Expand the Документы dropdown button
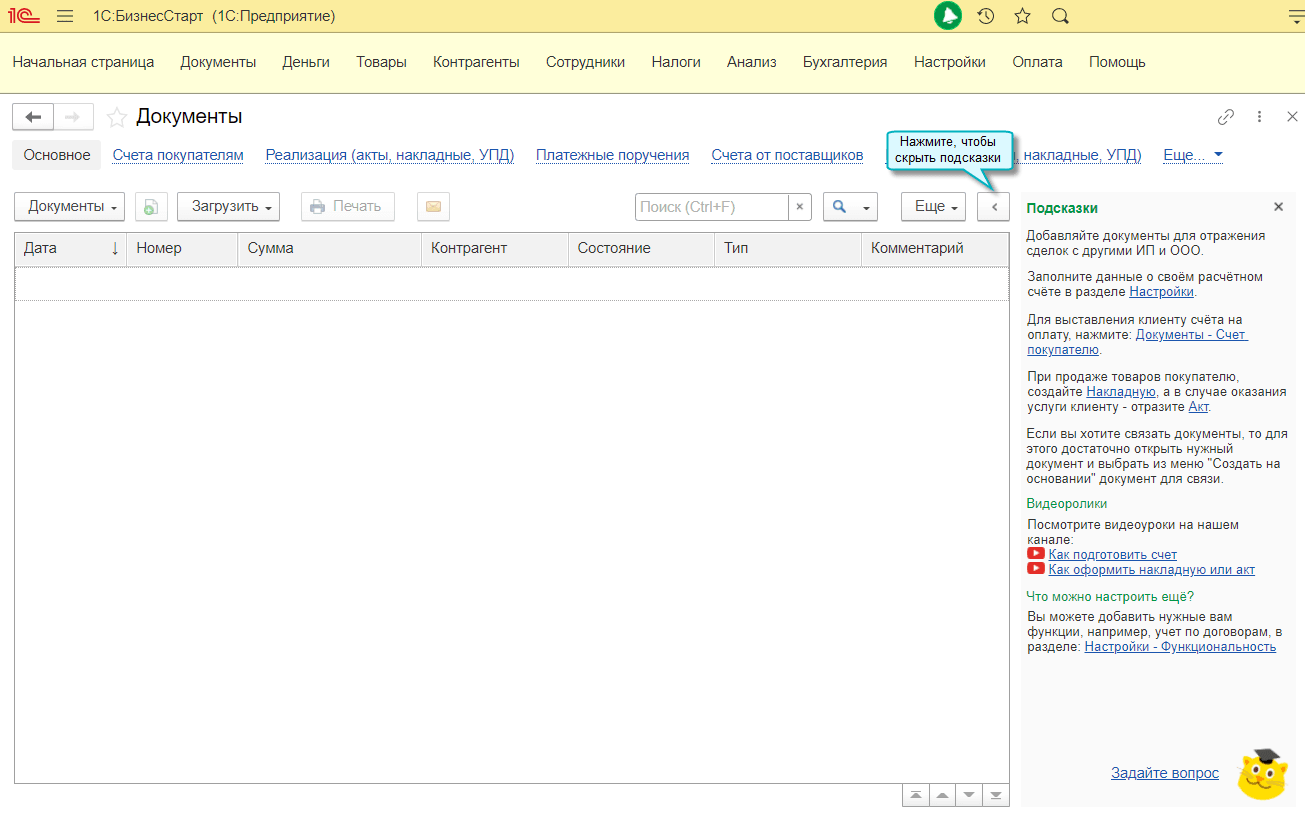 point(69,207)
